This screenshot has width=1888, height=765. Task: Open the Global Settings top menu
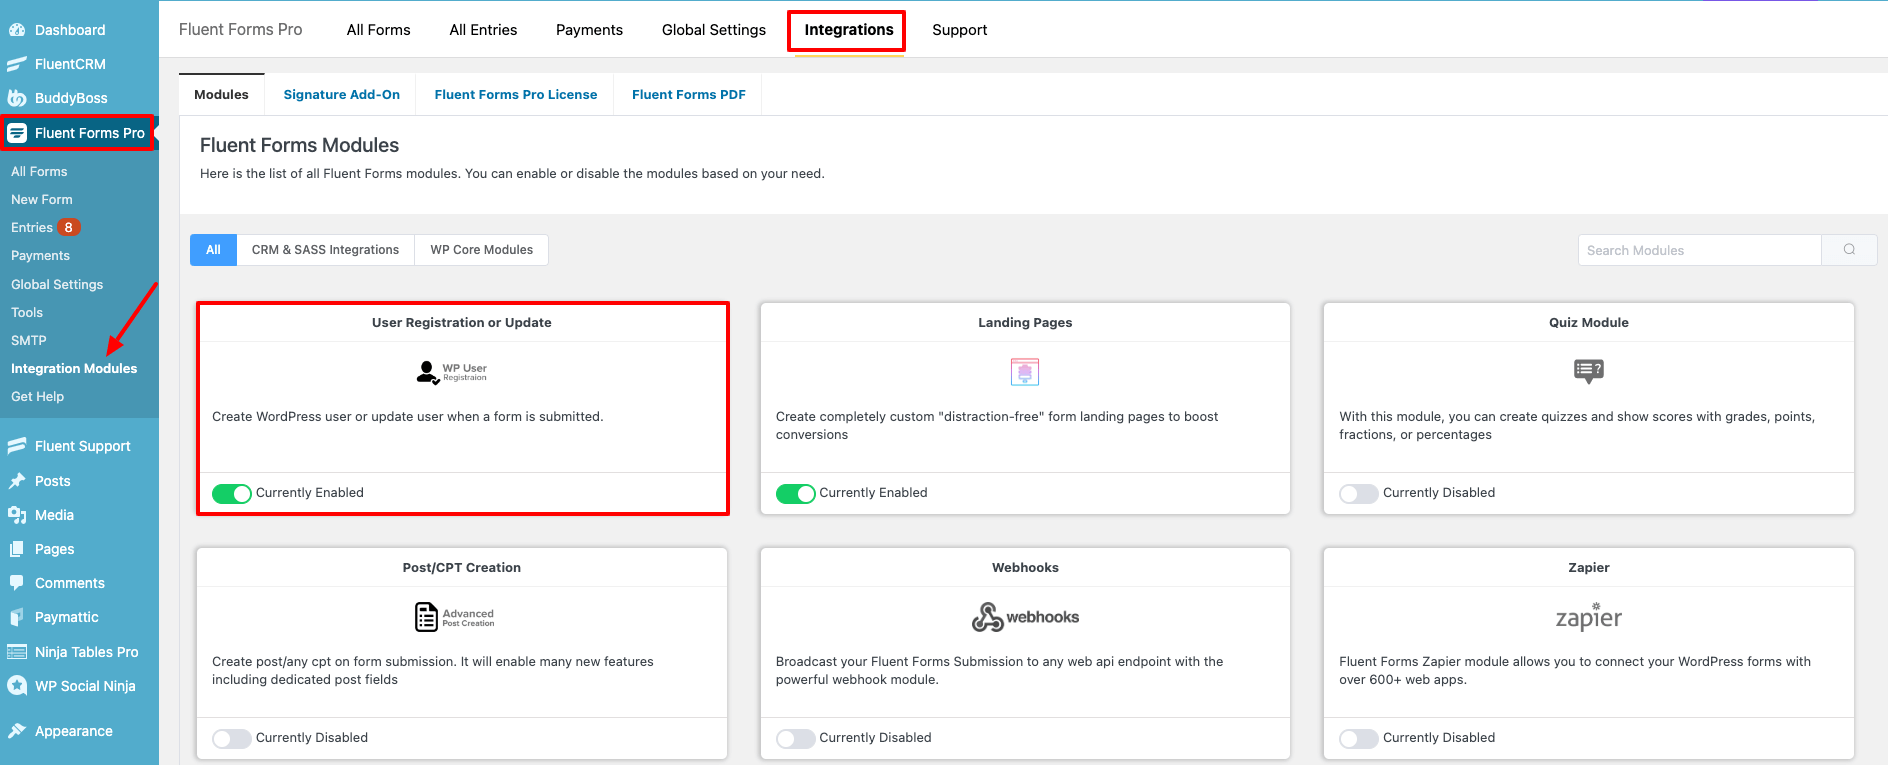(x=713, y=30)
